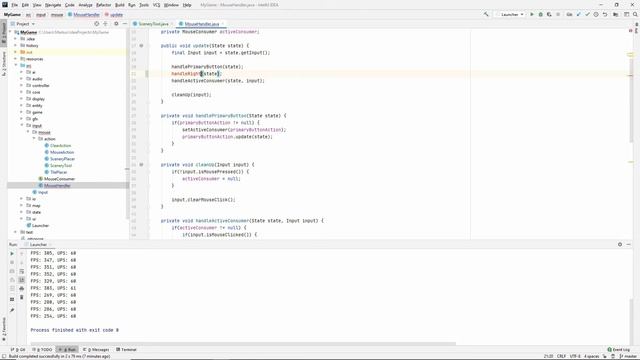Open the Messages tool window tab
640x360 pixels.
point(96,349)
